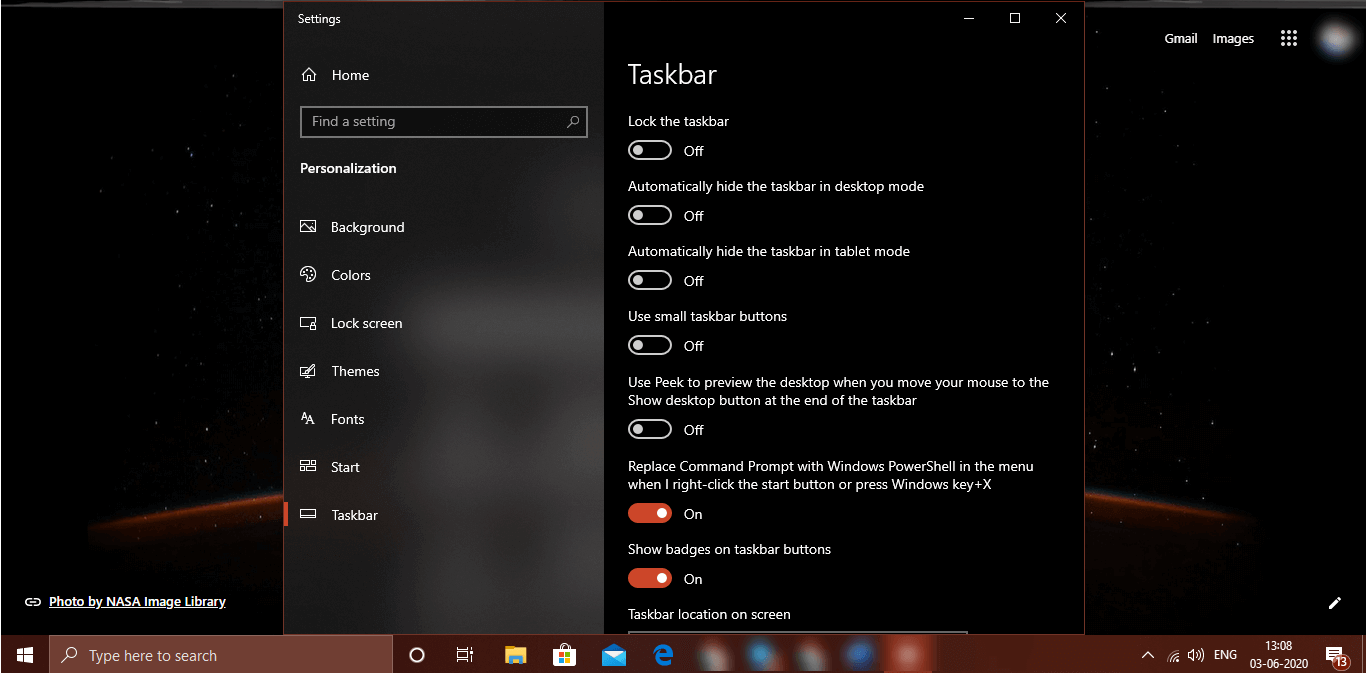
Task: Select Taskbar in the Personalization menu
Action: coord(354,515)
